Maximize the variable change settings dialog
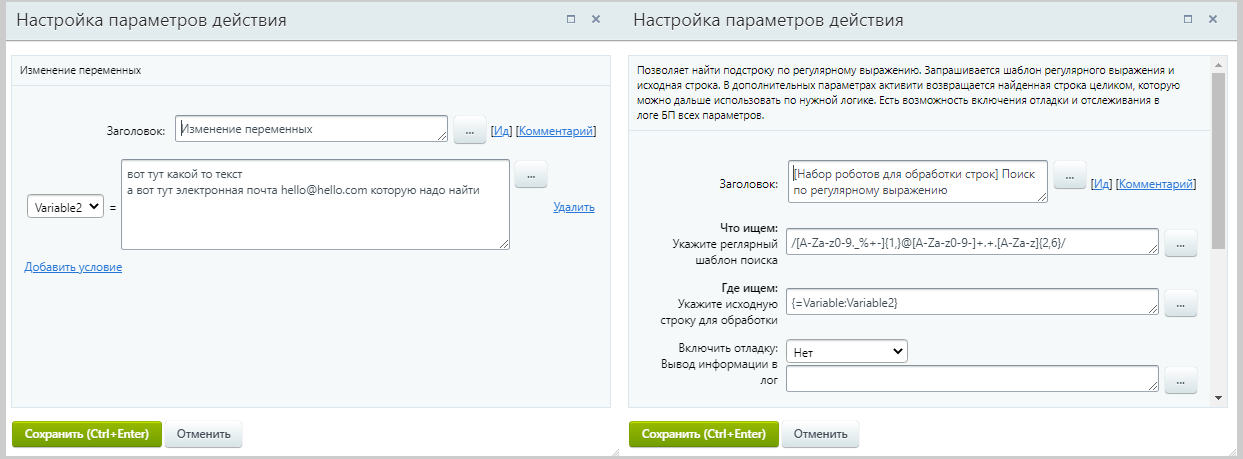The image size is (1243, 459). (x=571, y=19)
